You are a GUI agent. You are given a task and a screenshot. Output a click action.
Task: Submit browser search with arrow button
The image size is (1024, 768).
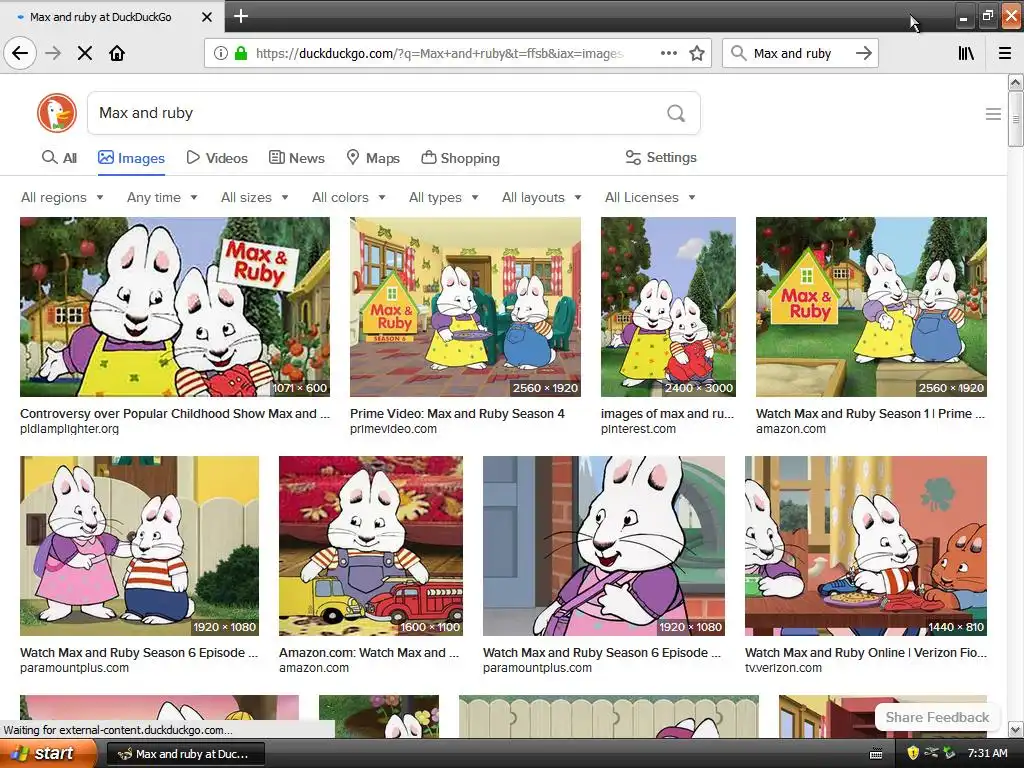coord(863,53)
